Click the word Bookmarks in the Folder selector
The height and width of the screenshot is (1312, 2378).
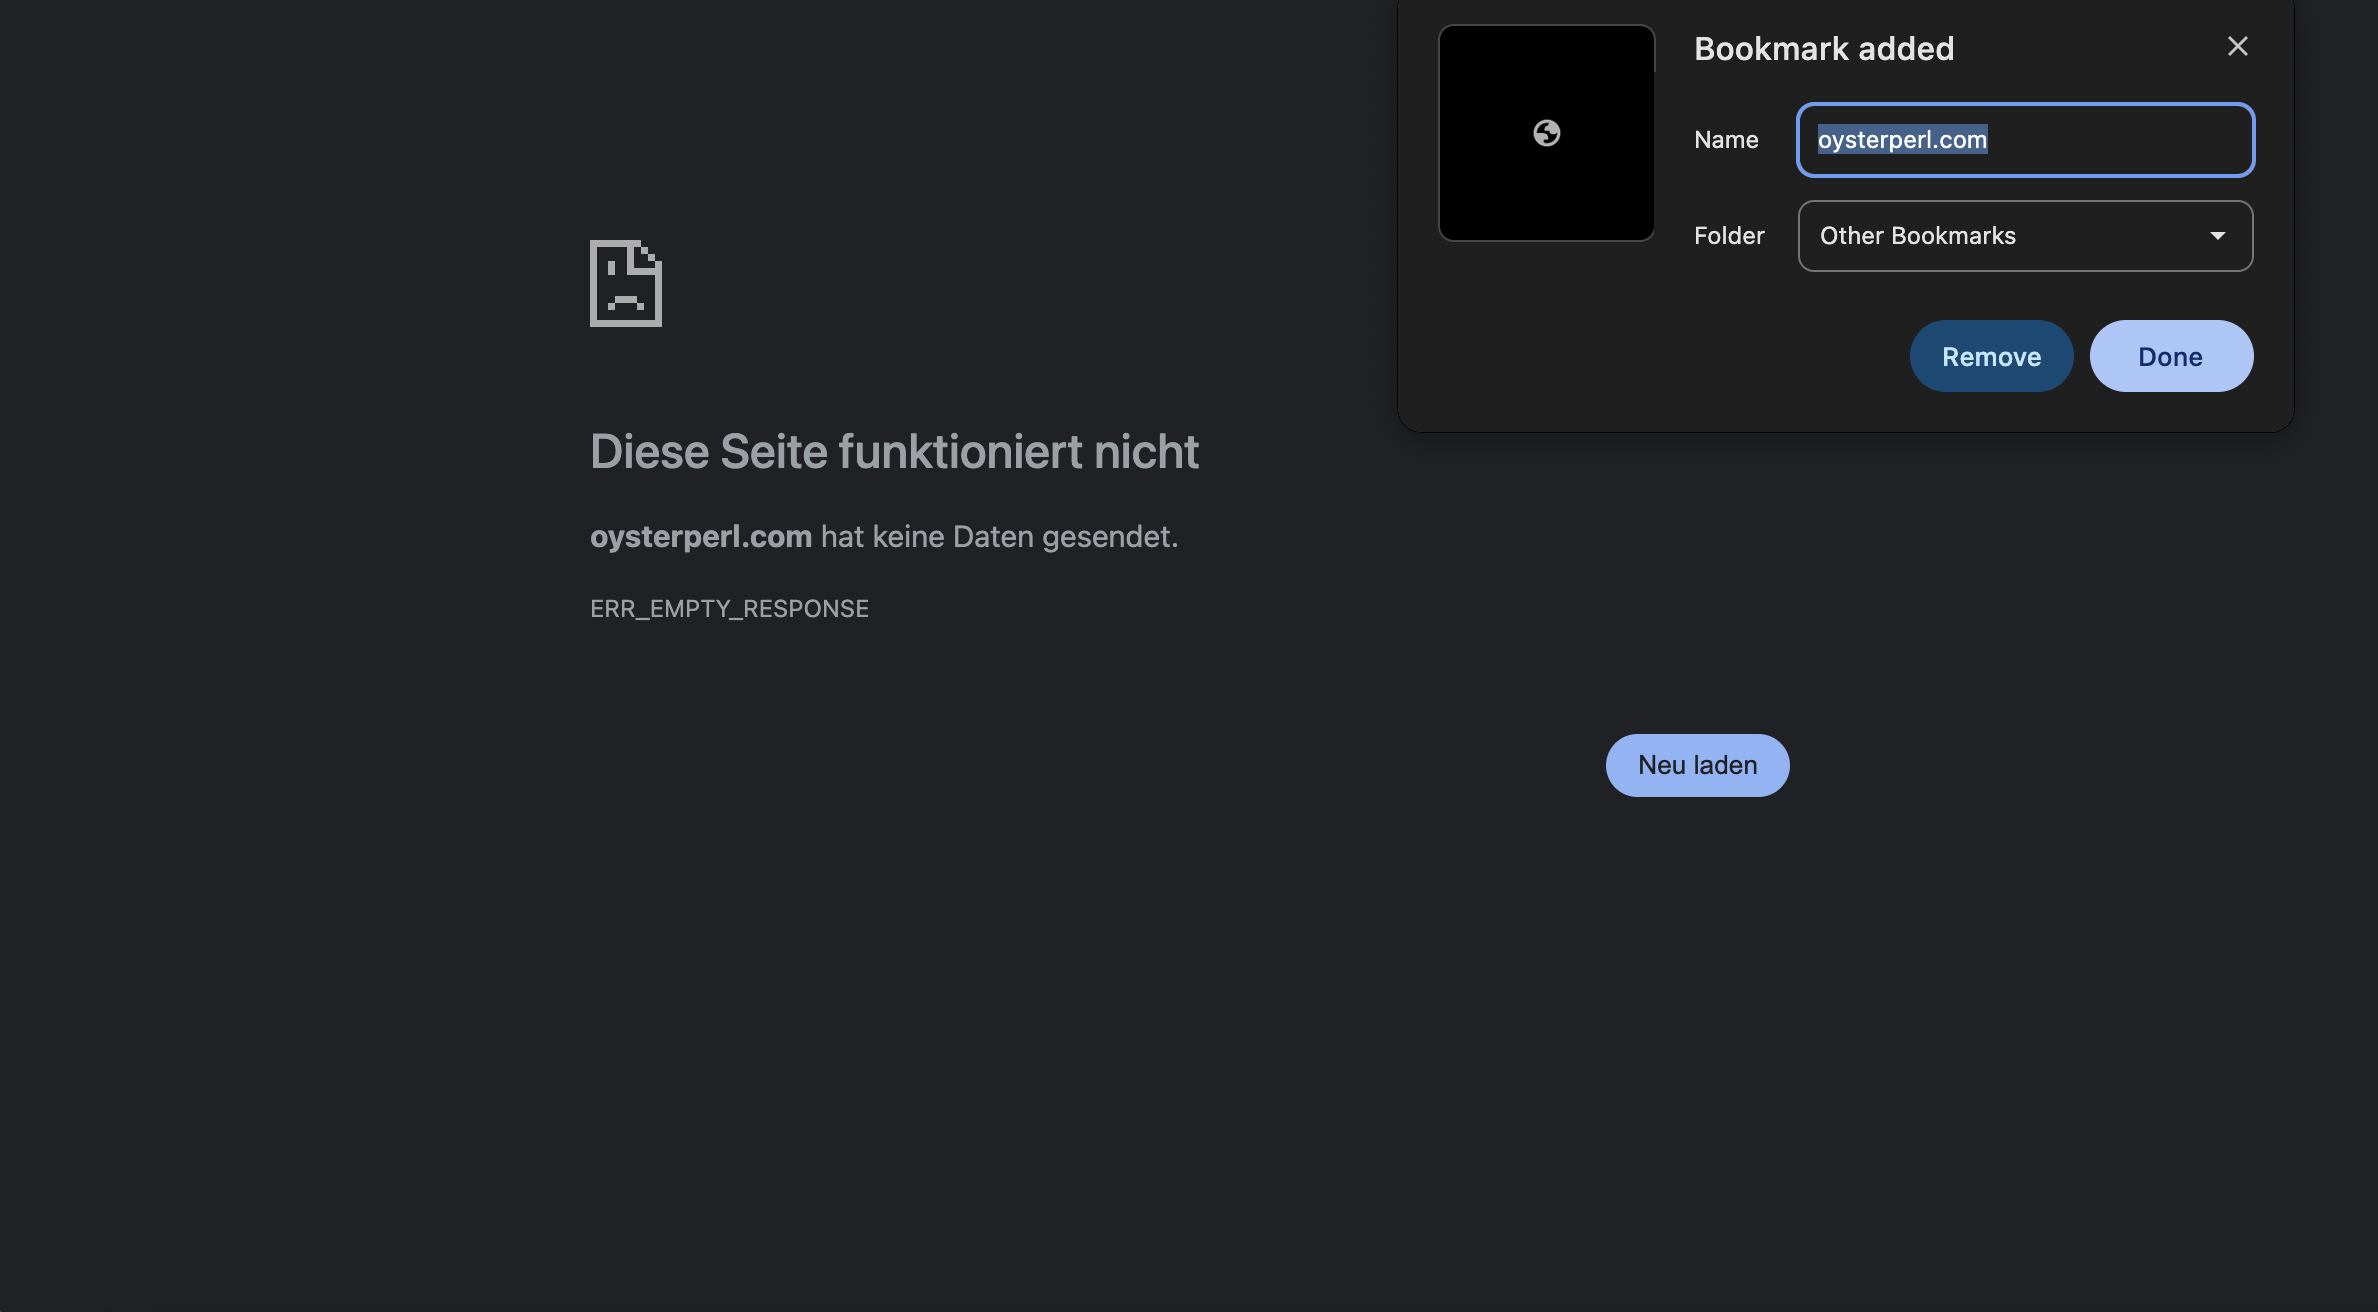[x=1953, y=236]
